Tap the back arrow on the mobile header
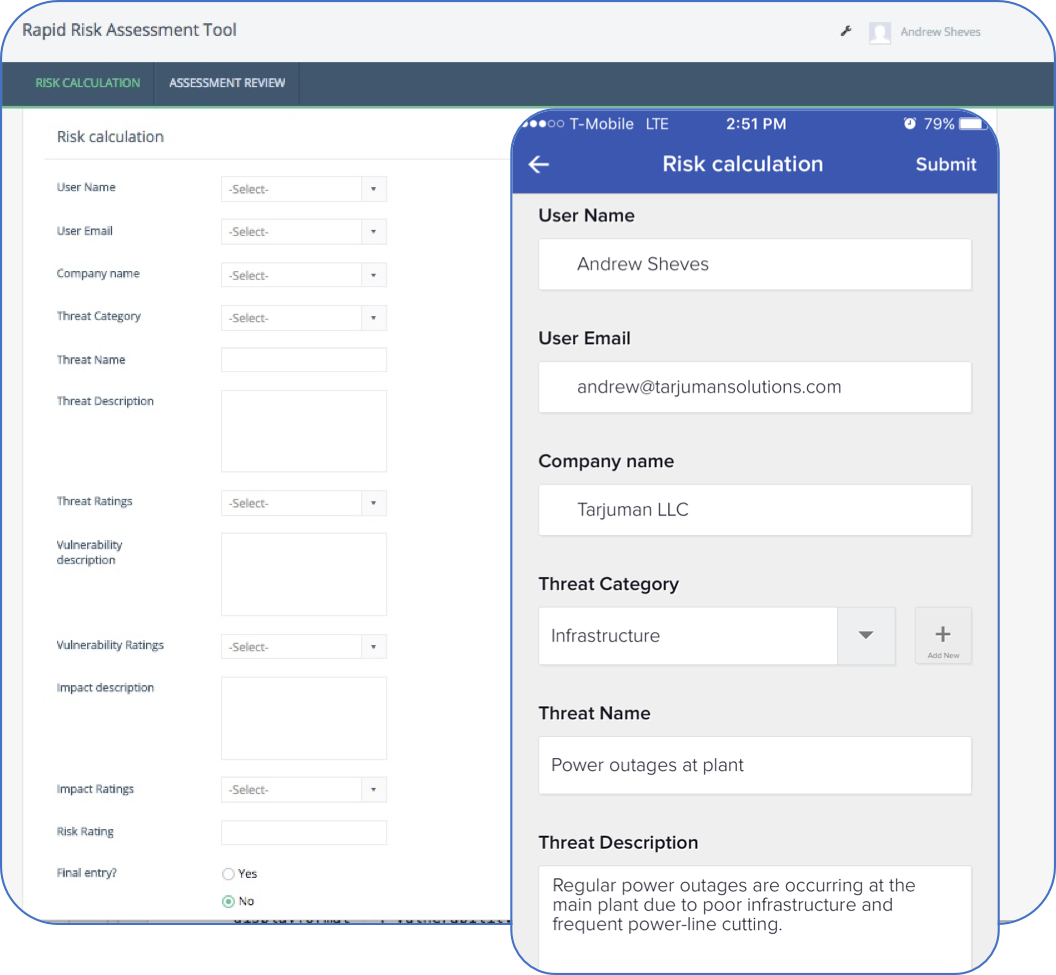This screenshot has width=1056, height=975. point(539,164)
